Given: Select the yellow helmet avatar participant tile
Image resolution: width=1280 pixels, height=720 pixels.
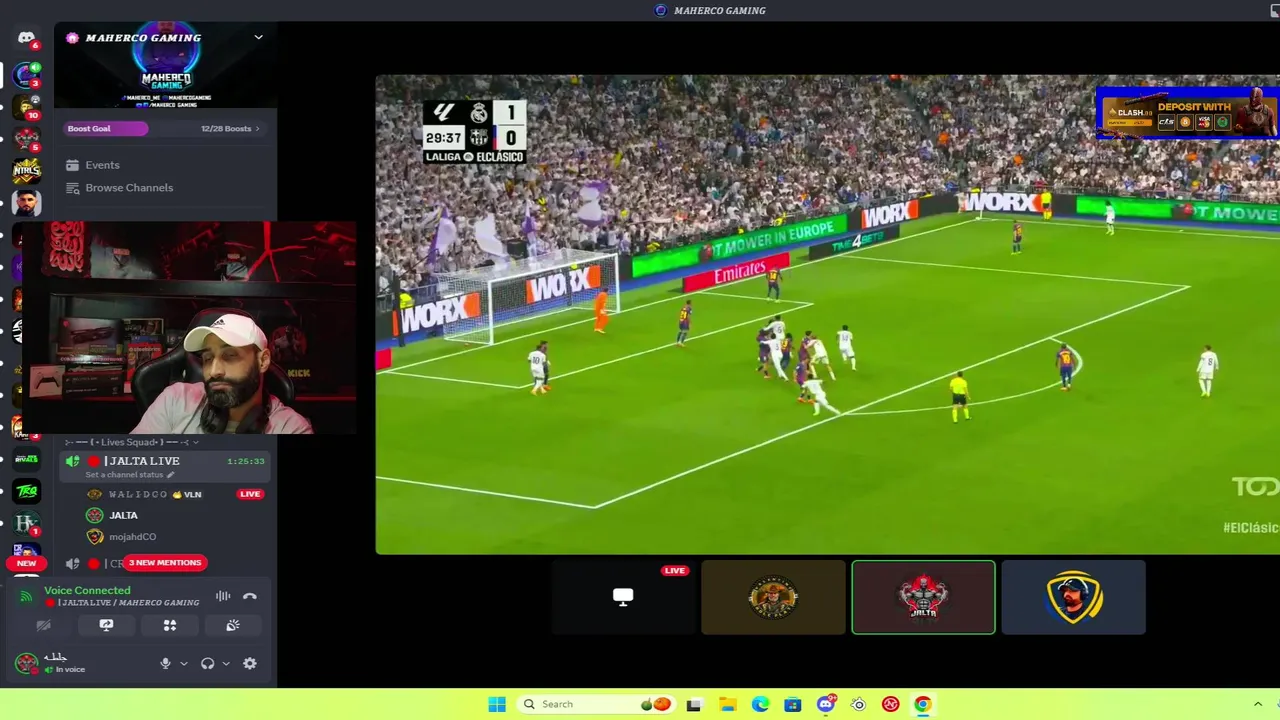Looking at the screenshot, I should (x=1073, y=597).
